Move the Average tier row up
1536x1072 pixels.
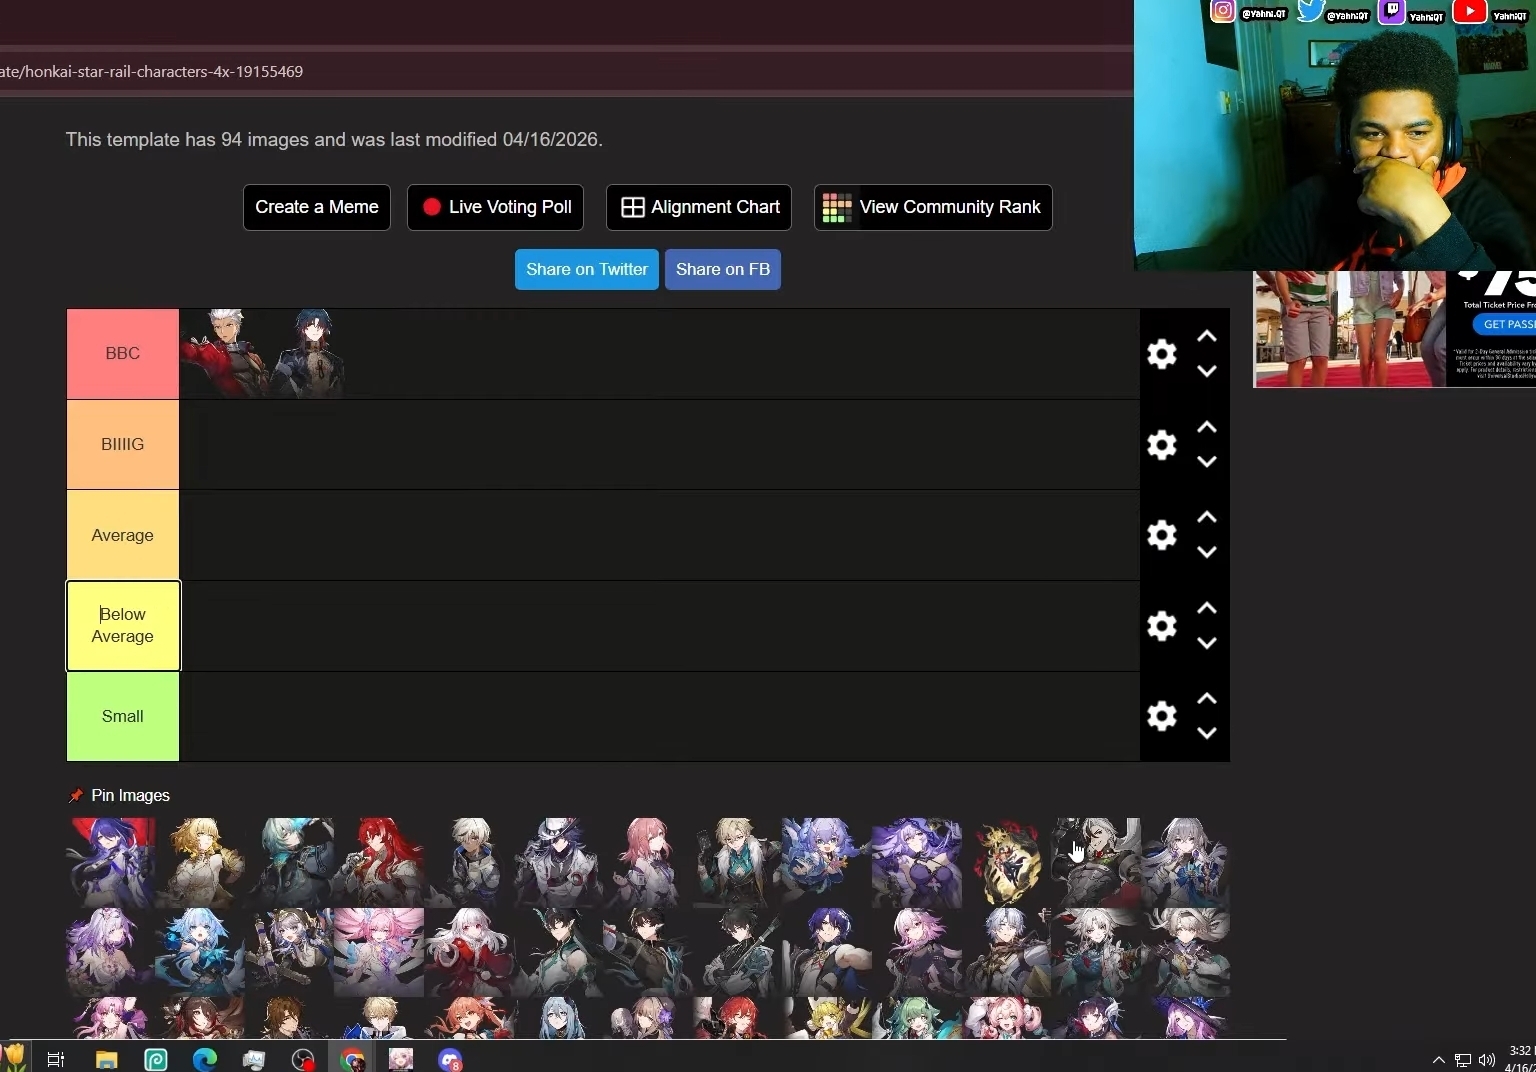(1207, 517)
